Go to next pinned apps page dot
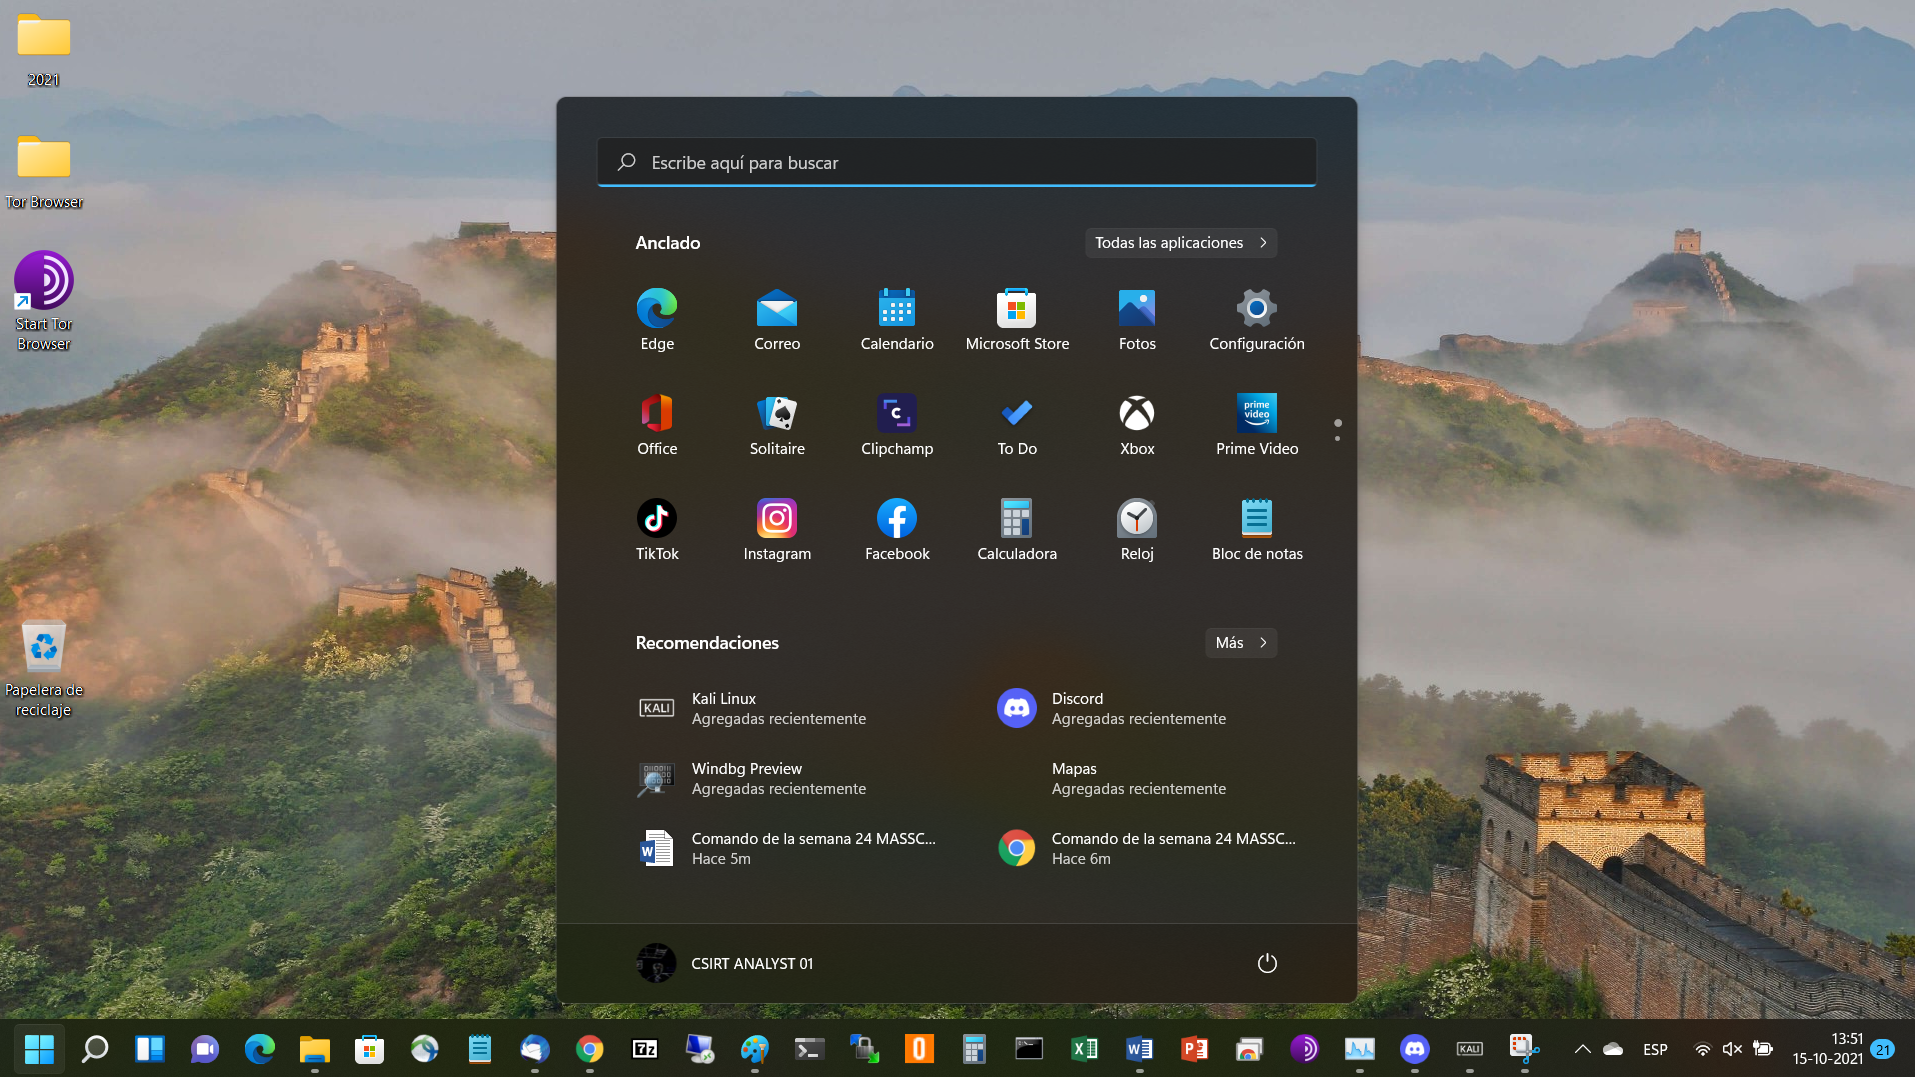The height and width of the screenshot is (1077, 1915). (1337, 438)
